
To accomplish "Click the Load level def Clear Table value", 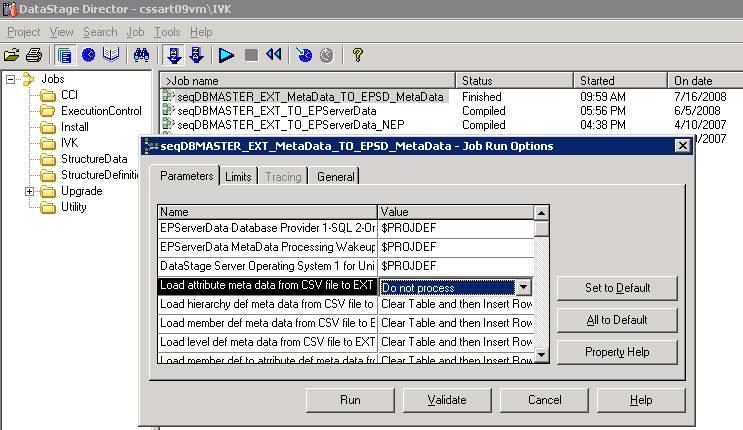I will tap(456, 342).
